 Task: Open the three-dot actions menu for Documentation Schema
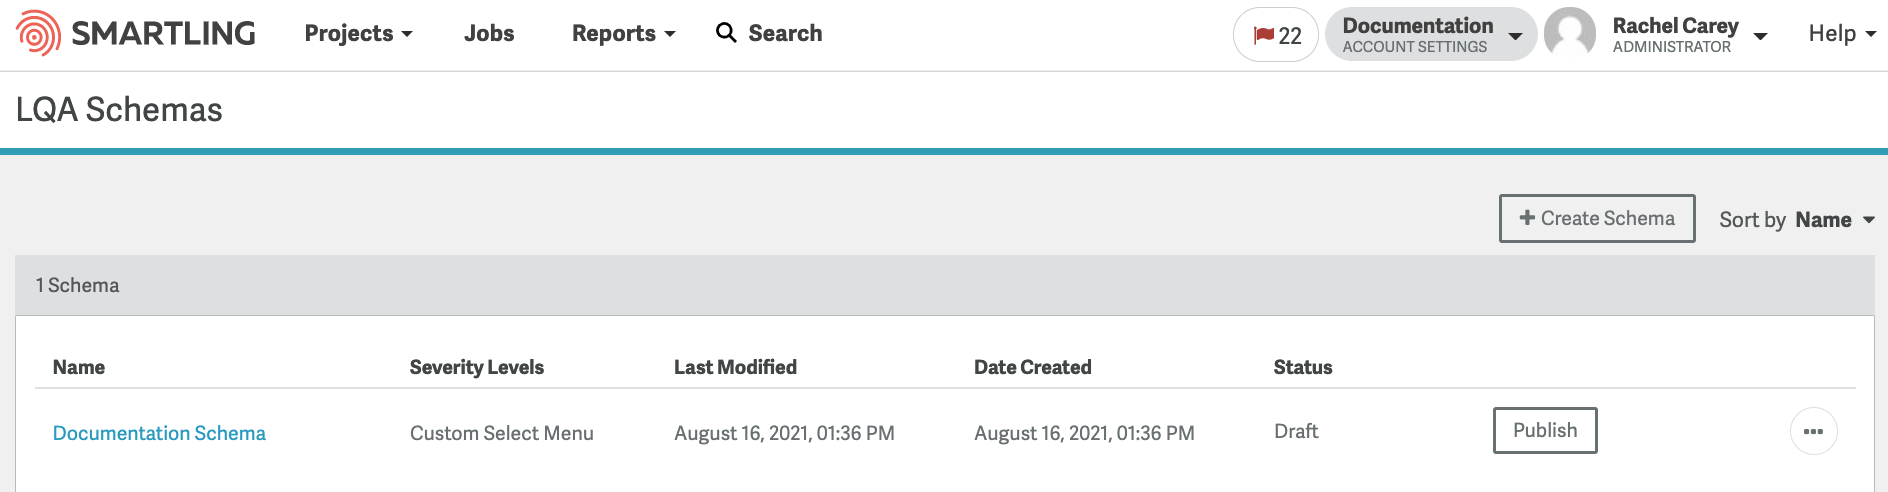pos(1813,432)
